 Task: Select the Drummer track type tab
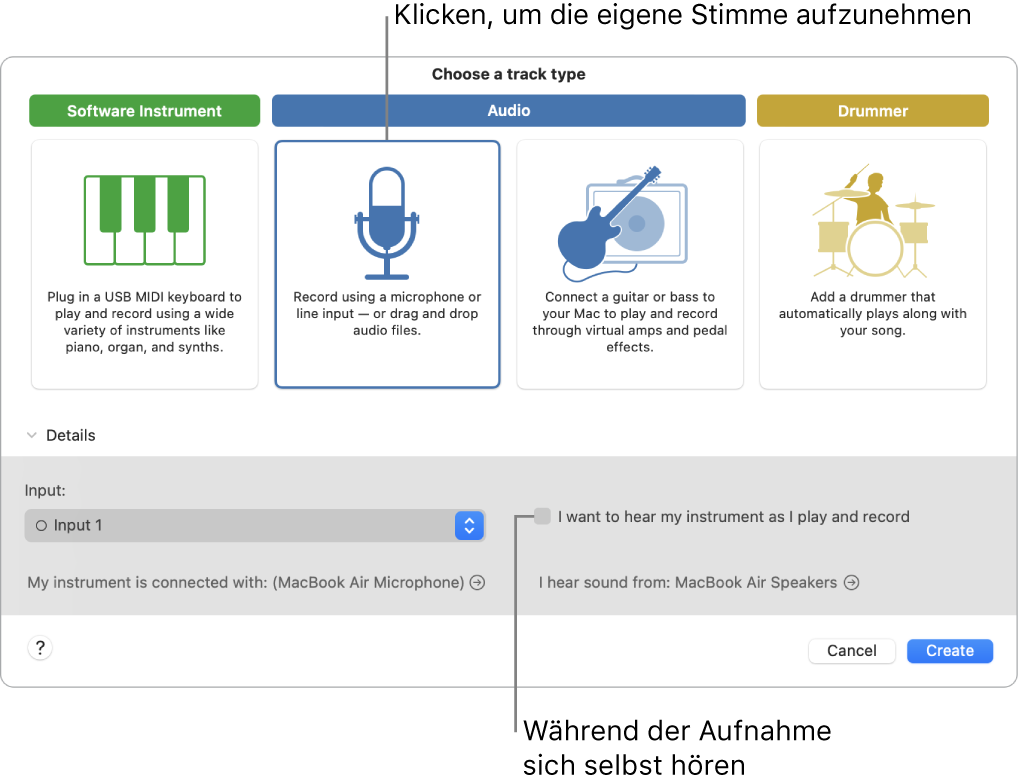click(x=872, y=110)
